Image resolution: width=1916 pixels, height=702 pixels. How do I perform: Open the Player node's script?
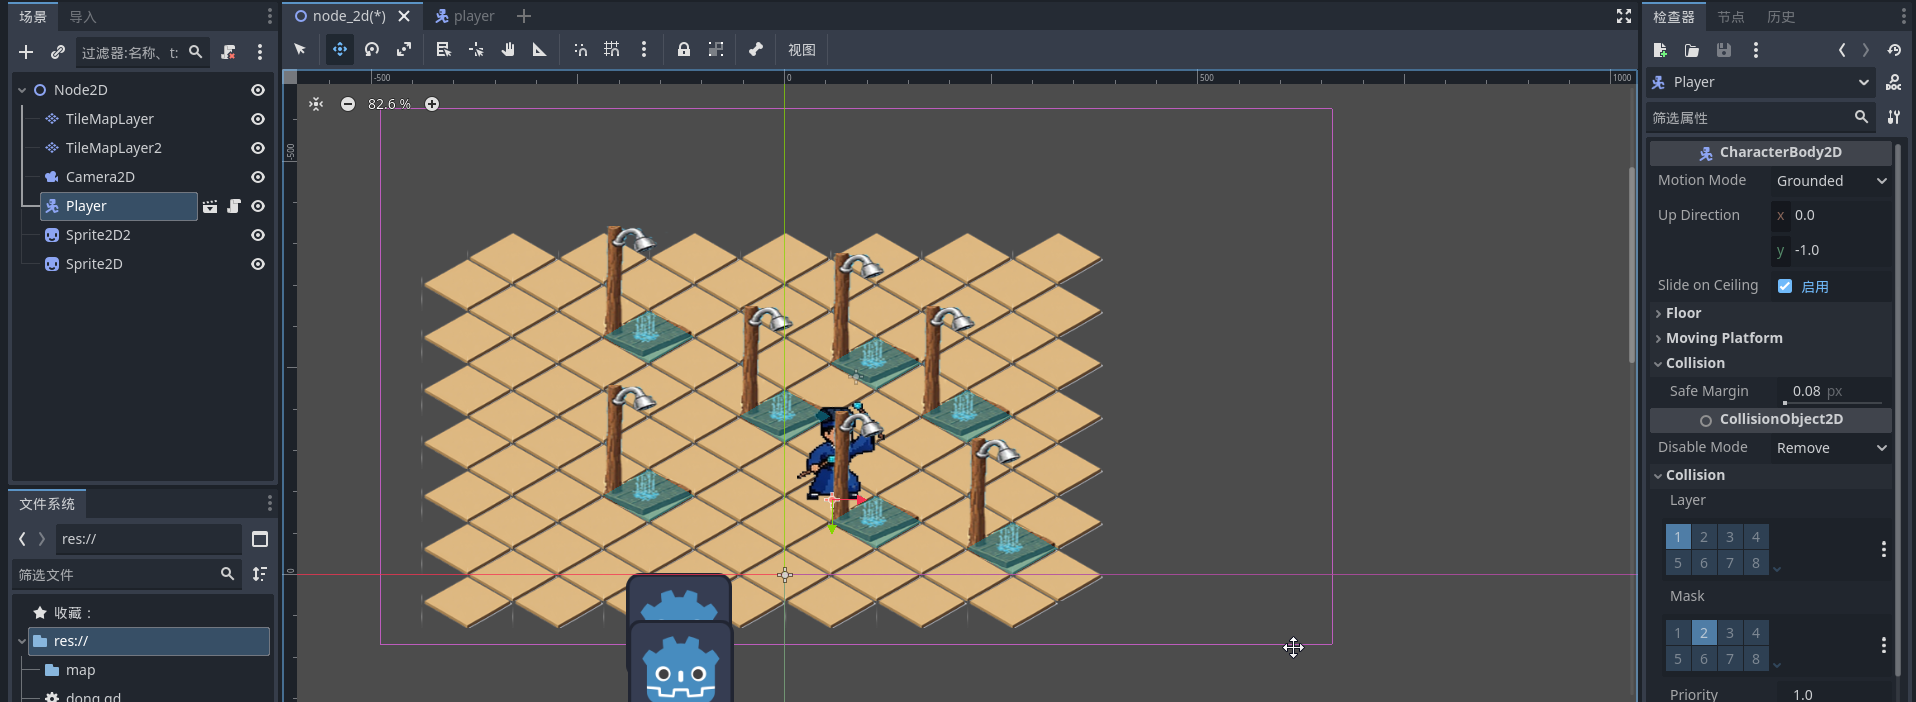coord(234,206)
